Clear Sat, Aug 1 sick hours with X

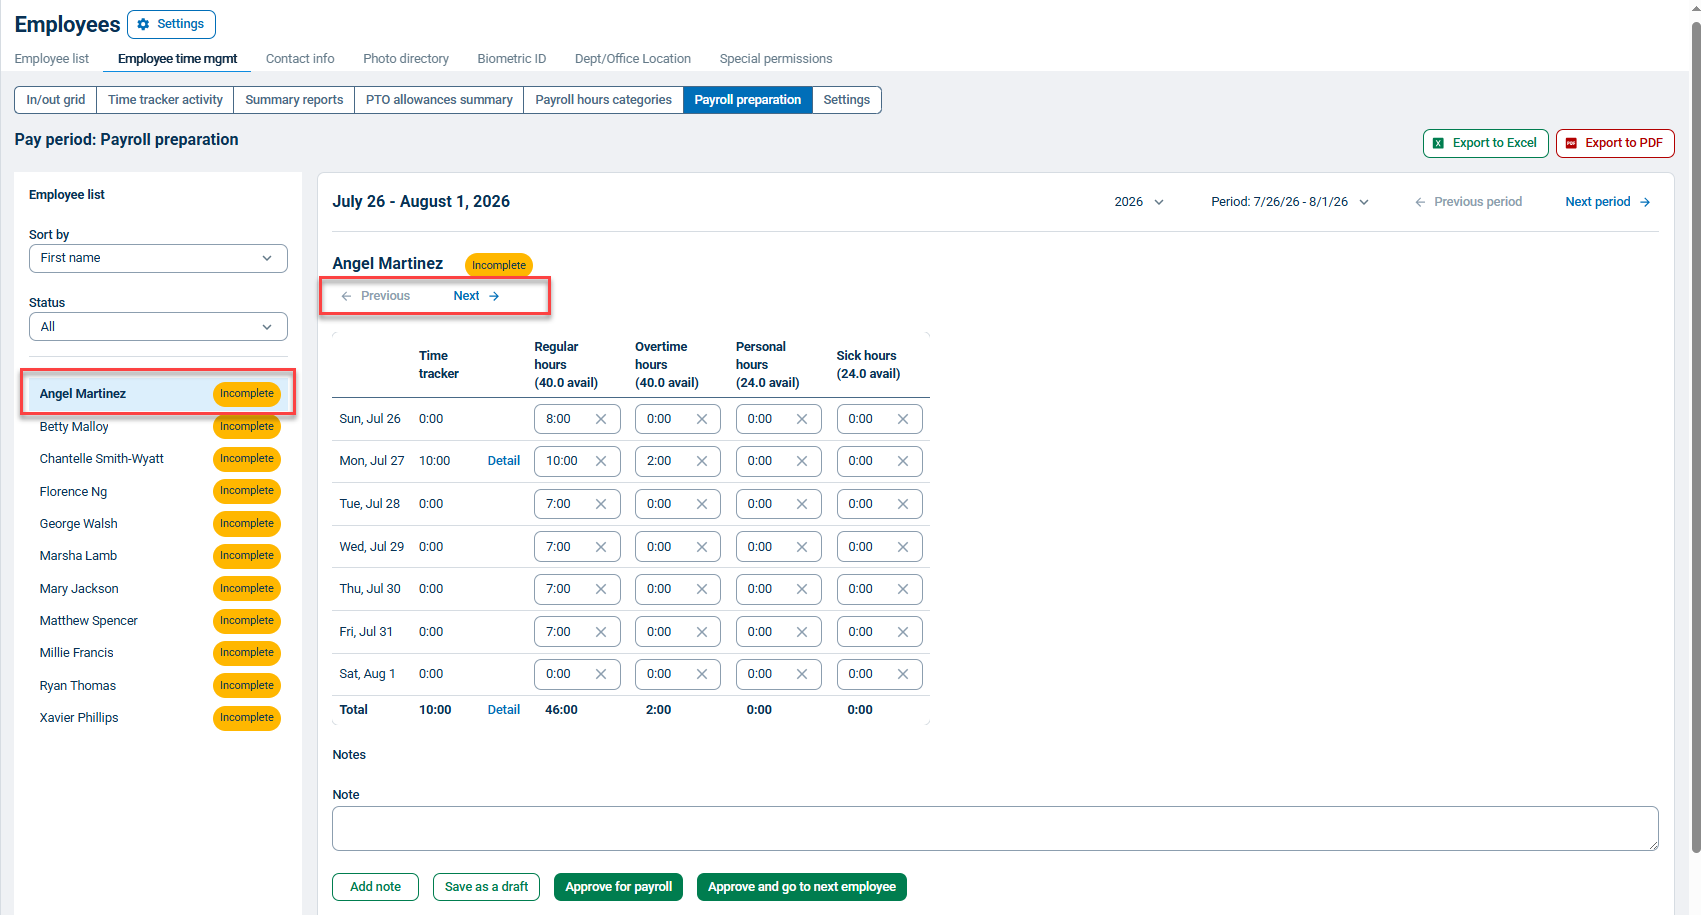pyautogui.click(x=903, y=674)
